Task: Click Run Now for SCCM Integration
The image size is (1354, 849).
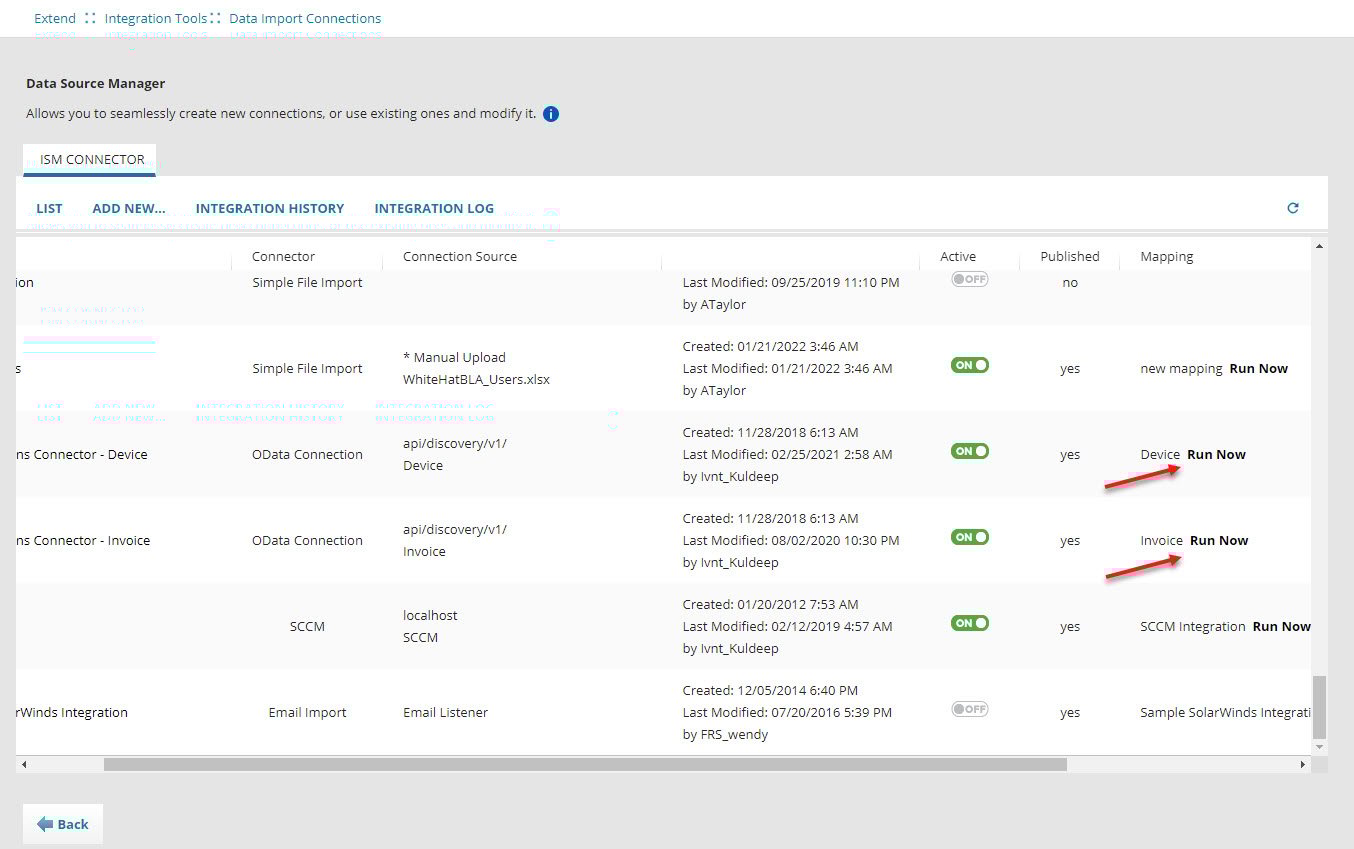Action: [1281, 627]
